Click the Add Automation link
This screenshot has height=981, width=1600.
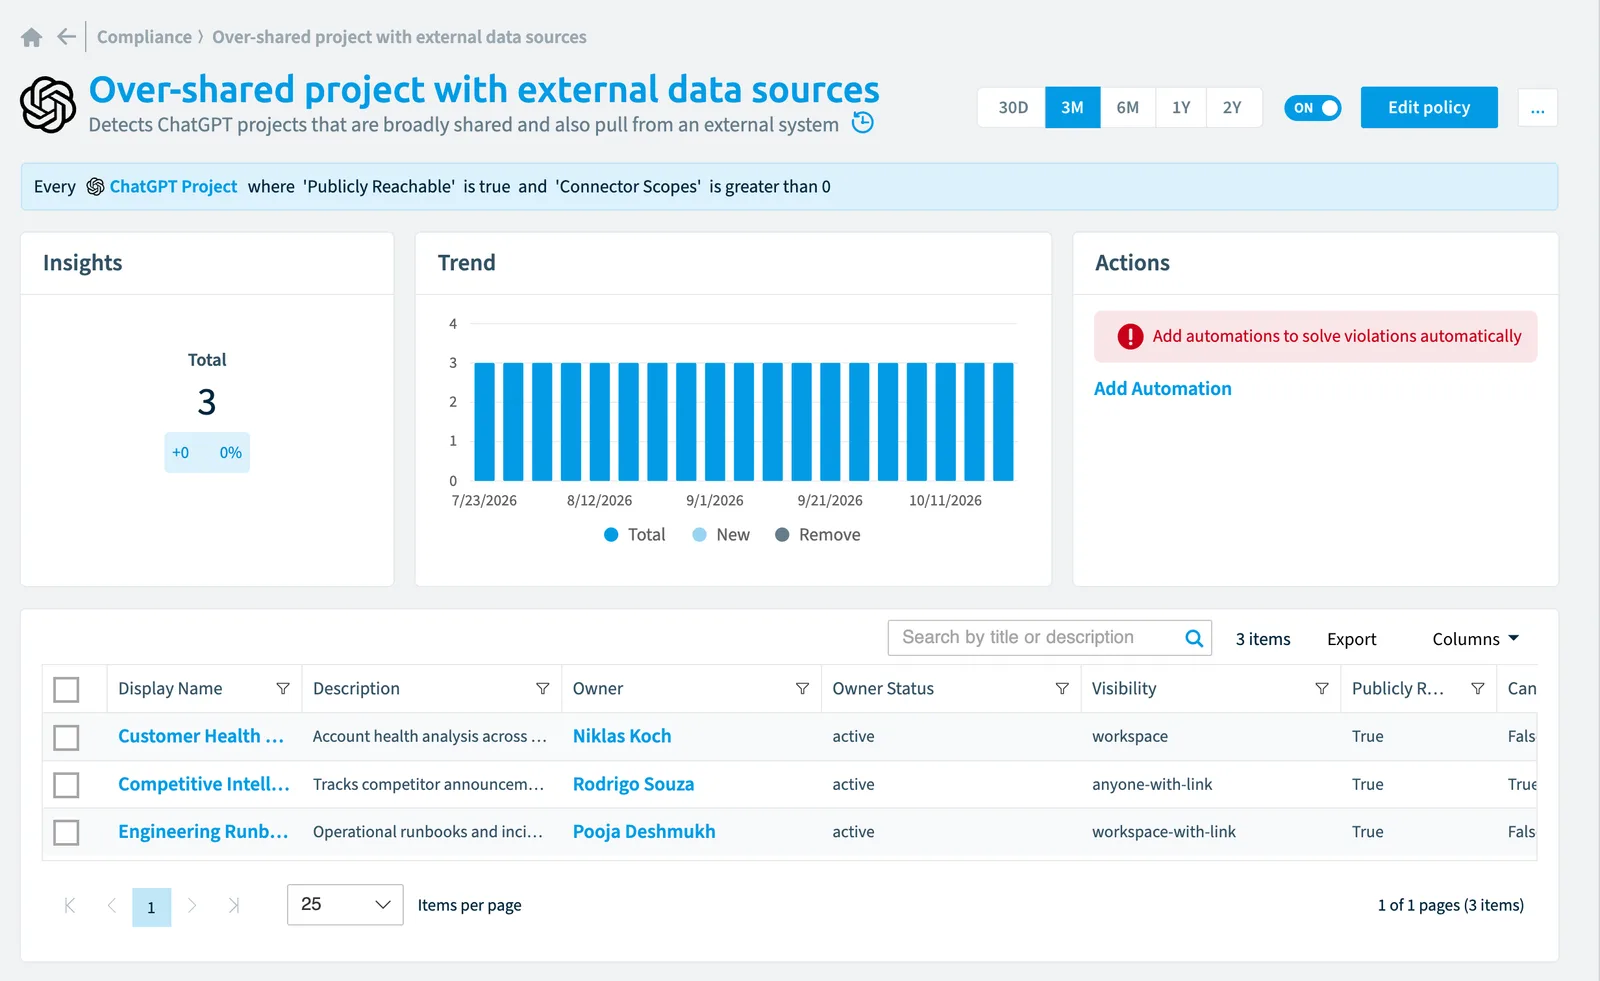(1163, 389)
